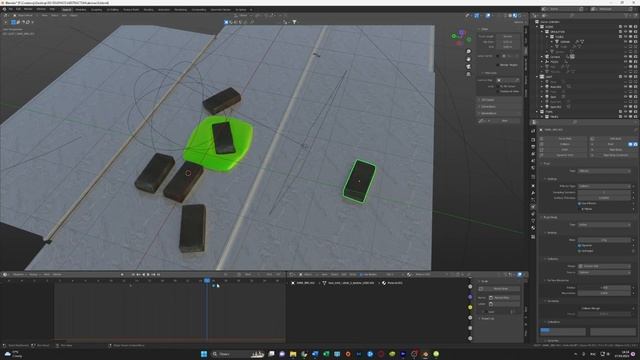The image size is (640, 360).
Task: Toggle the Use Effector checkbox
Action: (579, 203)
